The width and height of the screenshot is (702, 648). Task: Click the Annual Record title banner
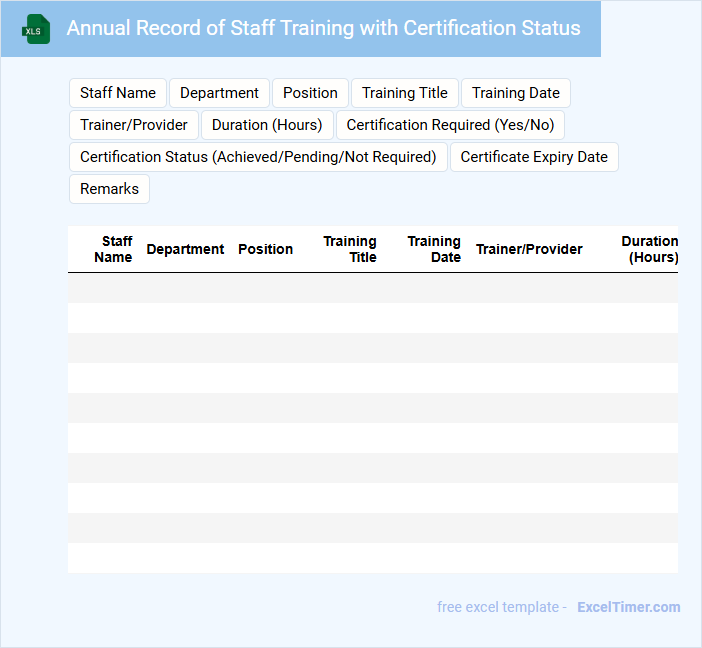tap(323, 28)
